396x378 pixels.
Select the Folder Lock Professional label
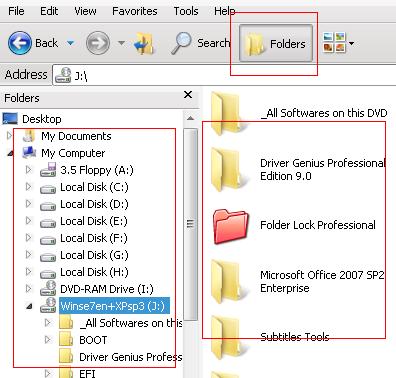(x=318, y=225)
